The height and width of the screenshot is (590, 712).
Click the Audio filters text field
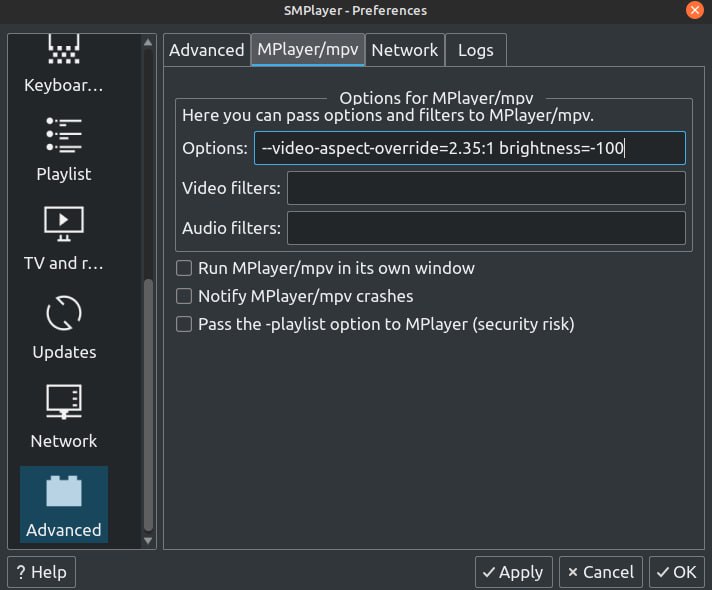pos(486,228)
